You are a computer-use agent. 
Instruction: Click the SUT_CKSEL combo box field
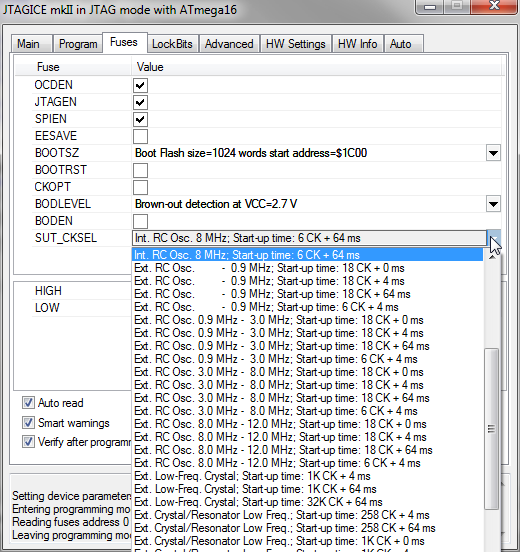[x=309, y=238]
